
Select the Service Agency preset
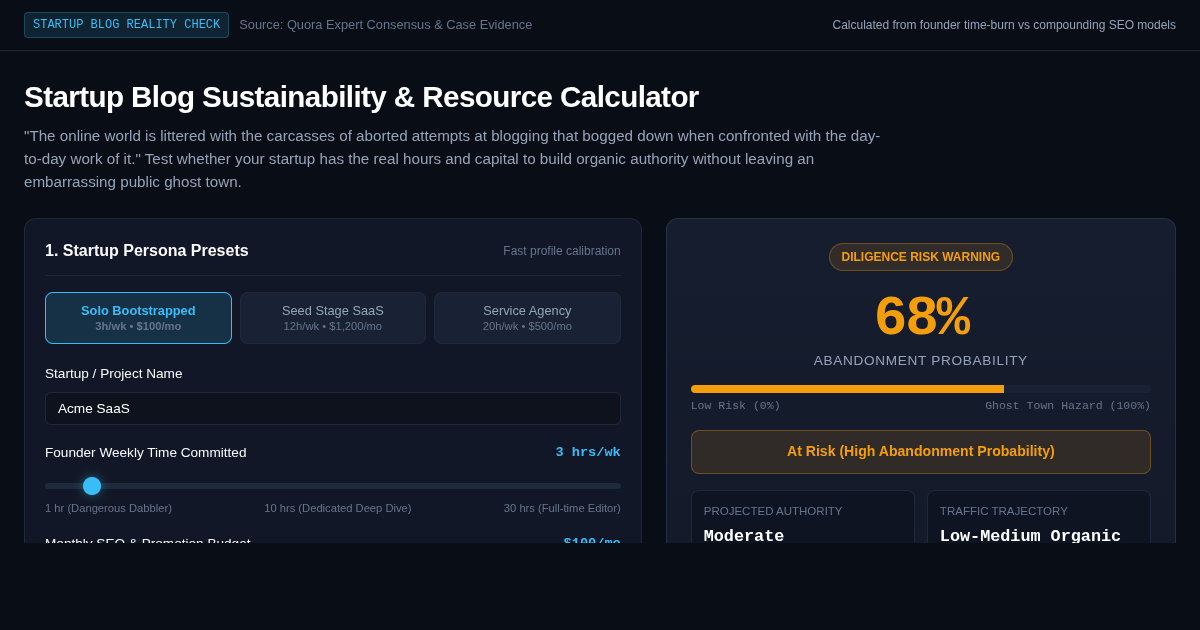(x=527, y=318)
